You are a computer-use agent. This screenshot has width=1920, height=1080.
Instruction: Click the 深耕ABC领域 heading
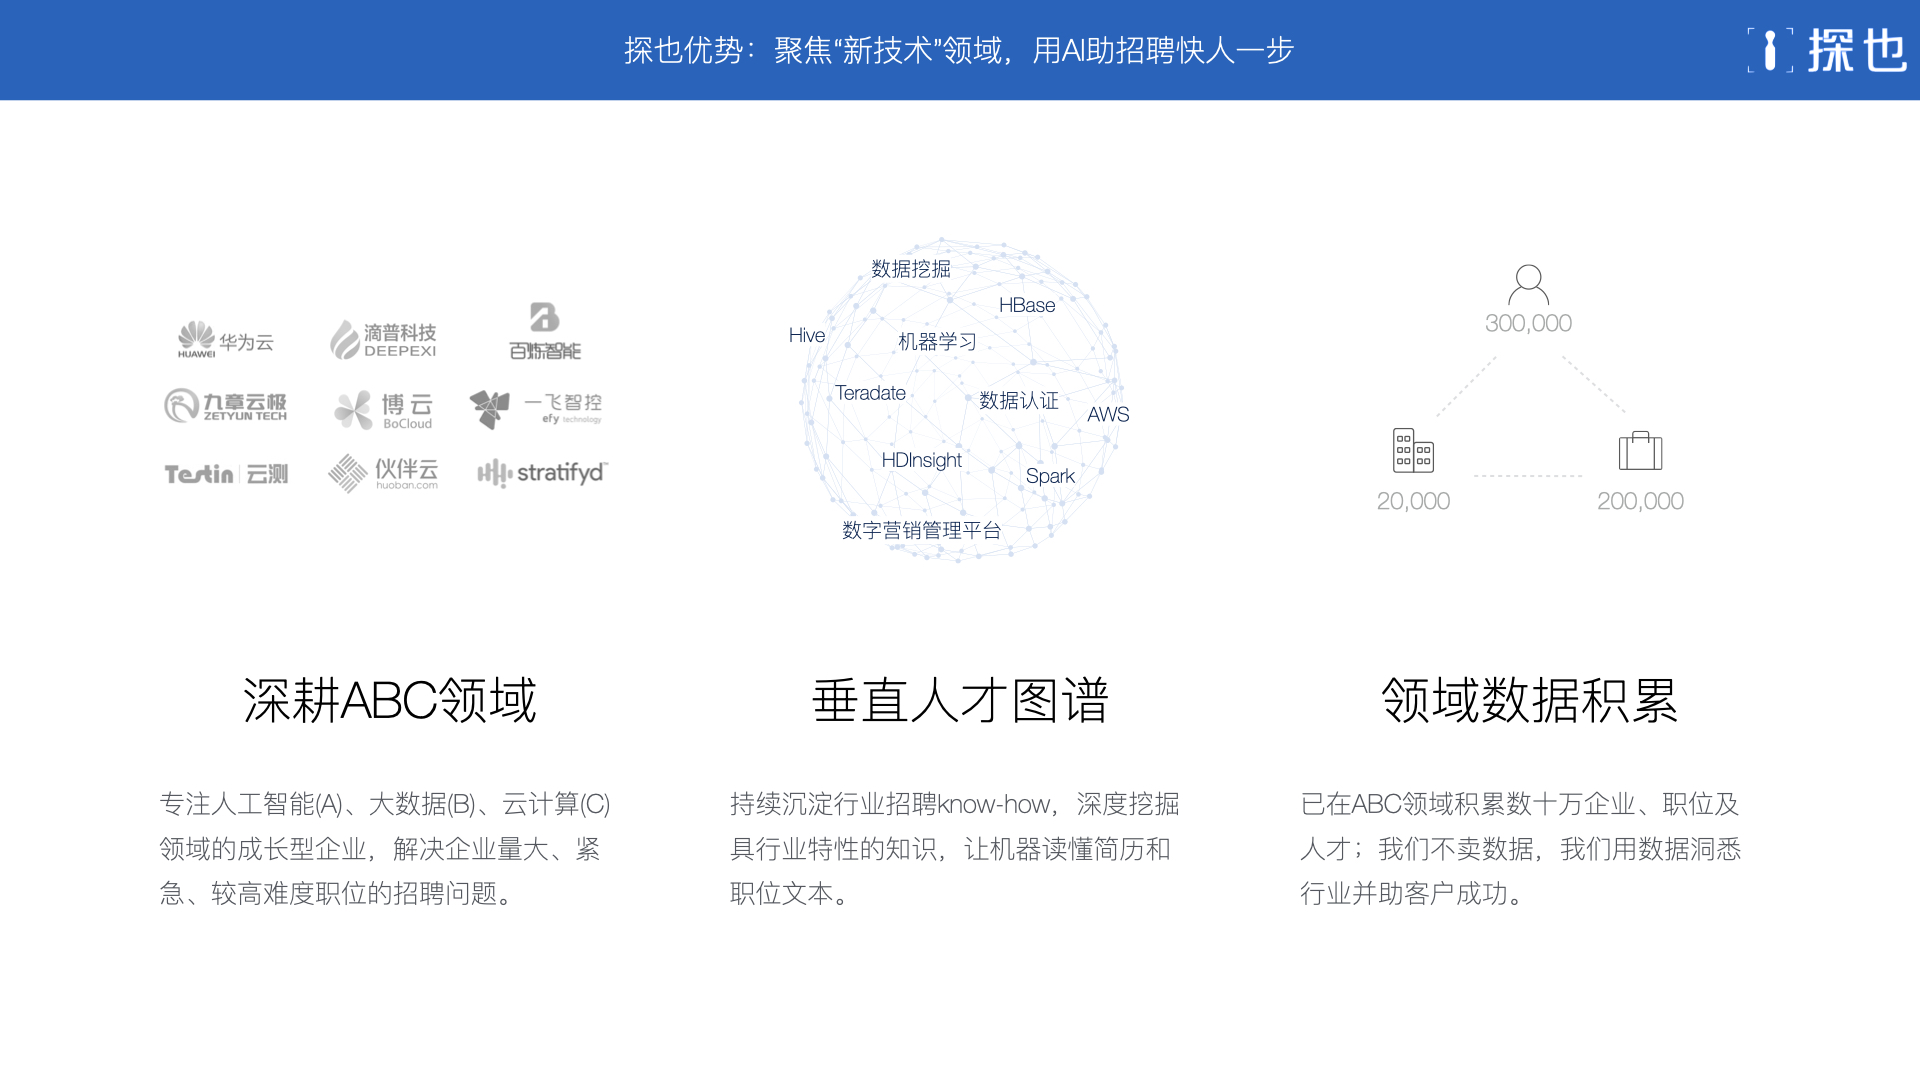point(390,700)
